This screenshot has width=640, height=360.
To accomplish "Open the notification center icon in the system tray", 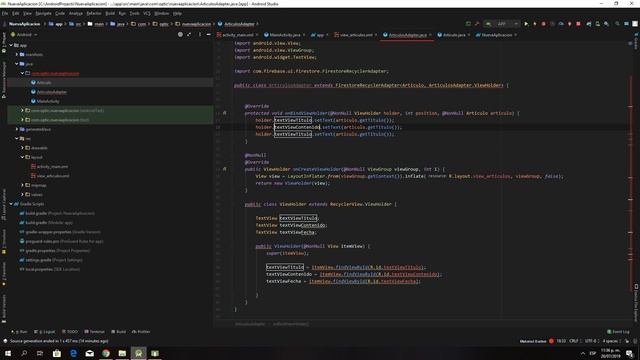I will pyautogui.click(x=630, y=353).
